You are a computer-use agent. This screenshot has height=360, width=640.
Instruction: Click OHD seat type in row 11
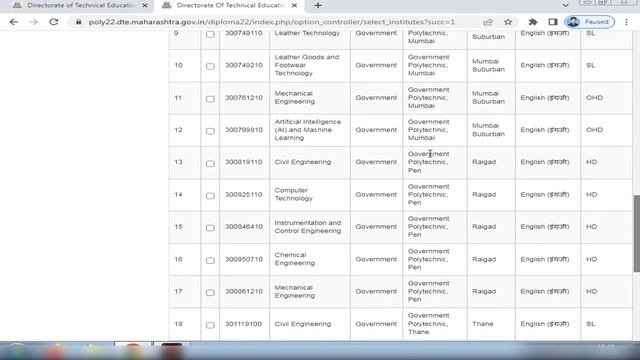(594, 98)
